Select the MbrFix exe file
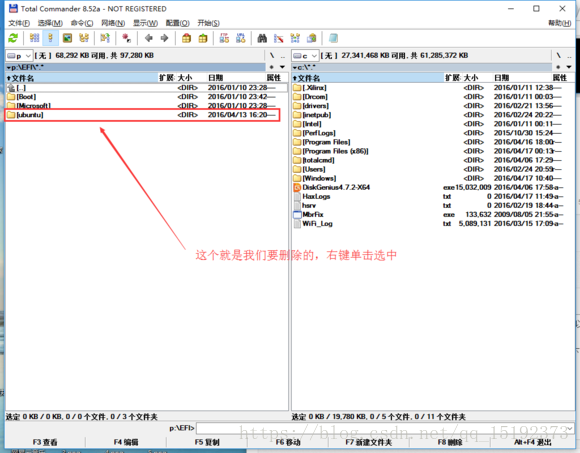Image resolution: width=580 pixels, height=453 pixels. click(x=433, y=214)
